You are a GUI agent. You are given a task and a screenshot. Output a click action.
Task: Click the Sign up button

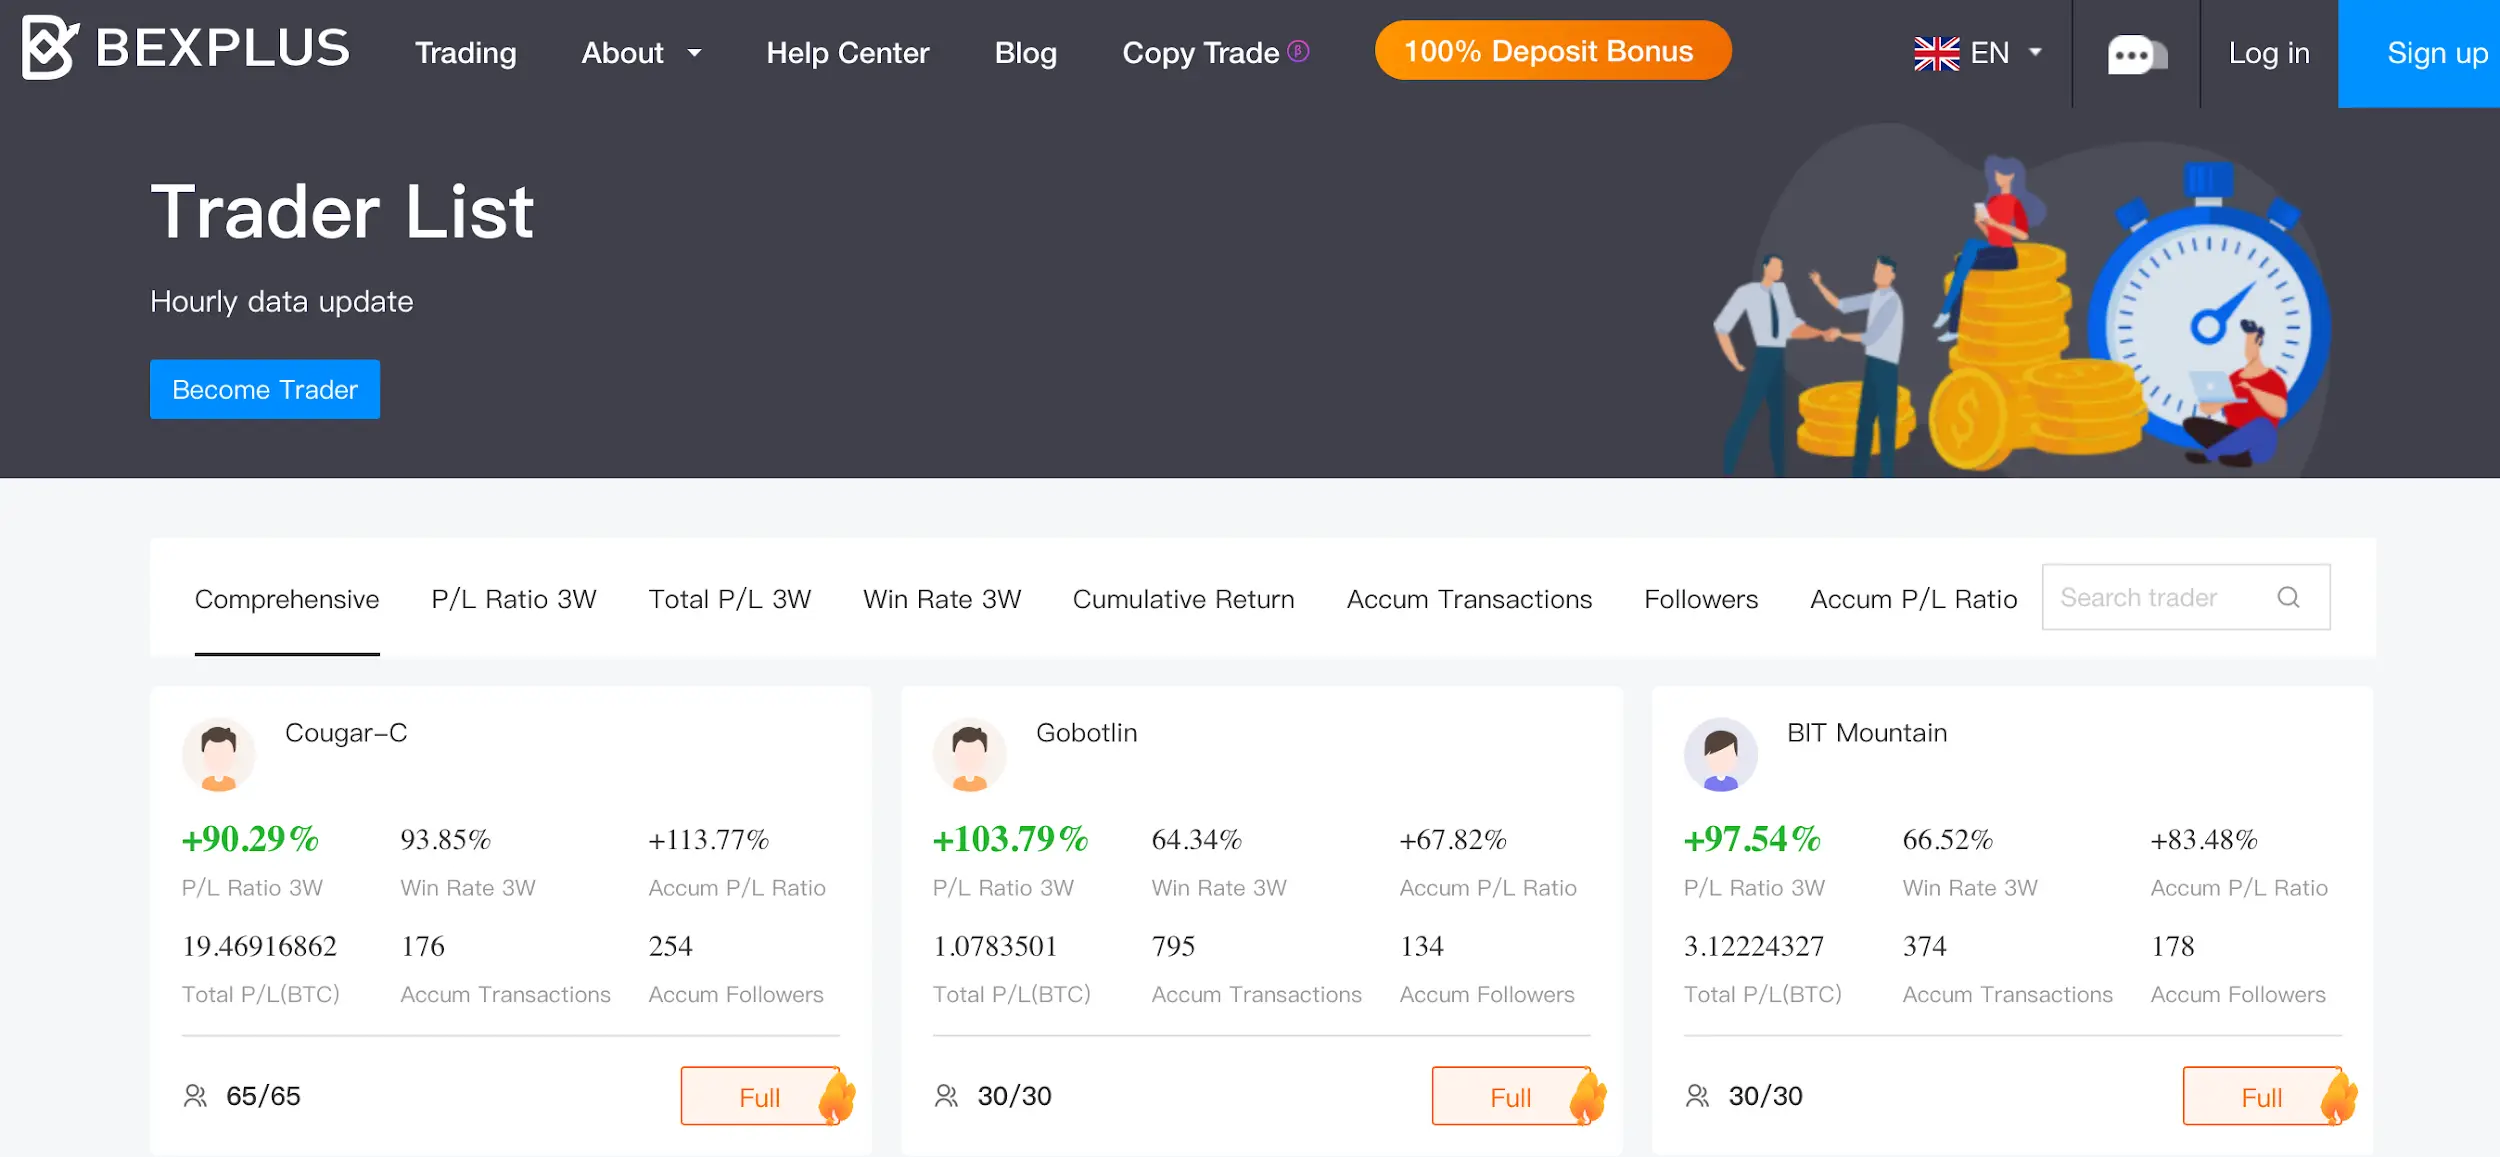coord(2419,53)
